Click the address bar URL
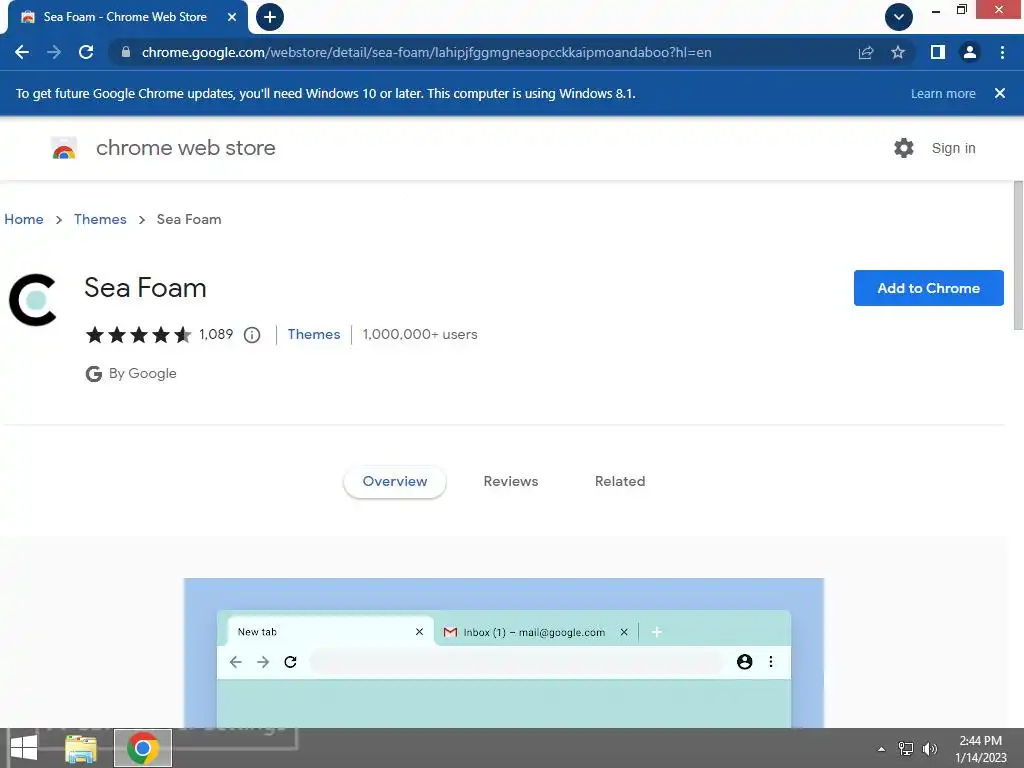The width and height of the screenshot is (1024, 768). 426,52
